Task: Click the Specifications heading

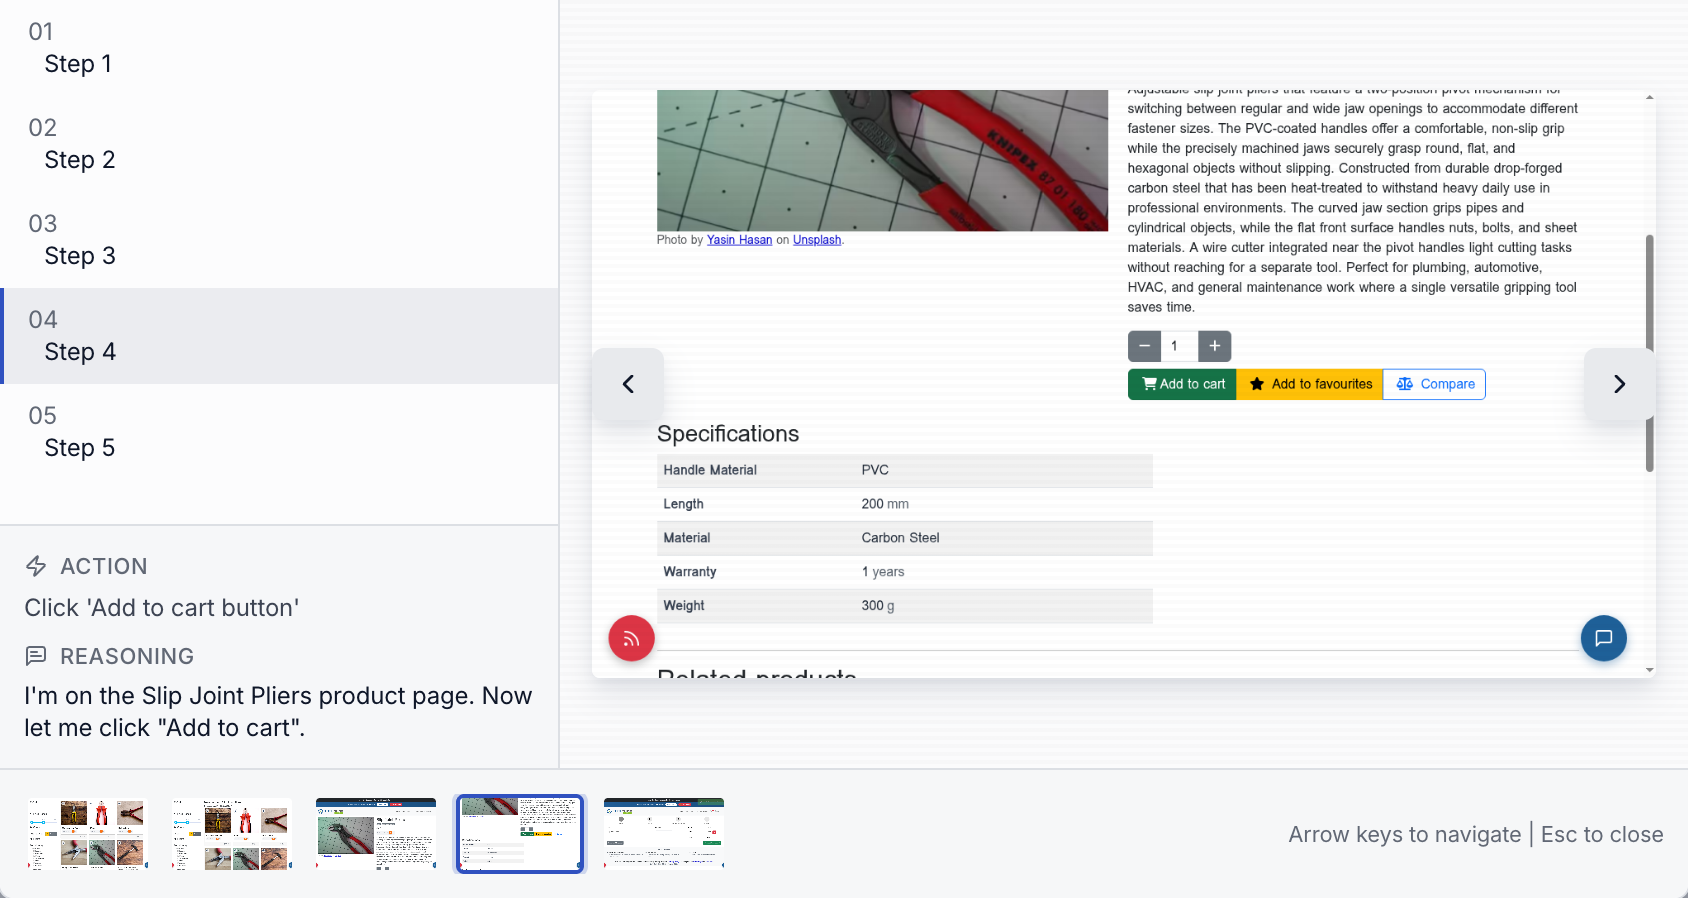Action: coord(728,434)
